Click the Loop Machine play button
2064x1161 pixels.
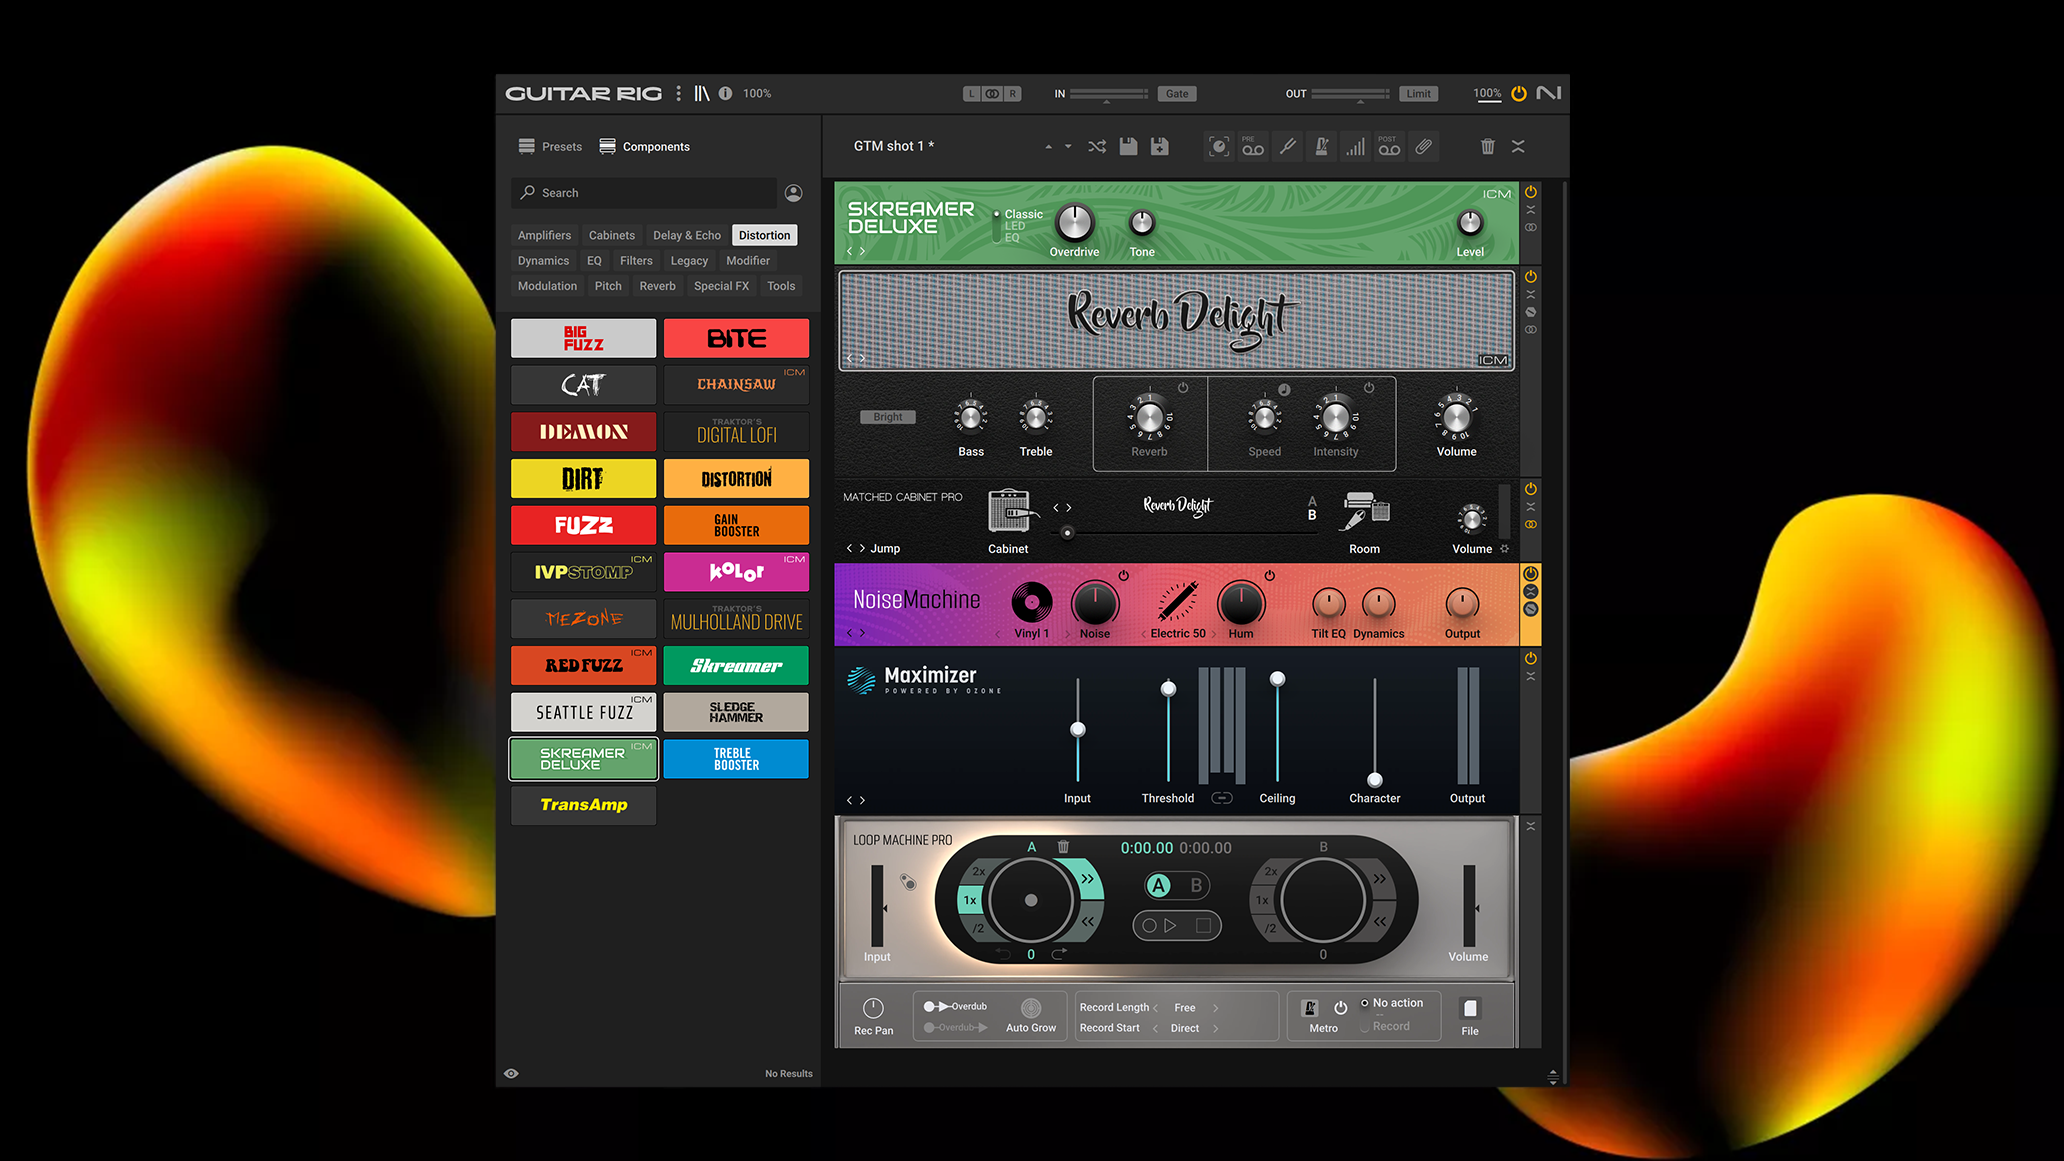[x=1170, y=926]
